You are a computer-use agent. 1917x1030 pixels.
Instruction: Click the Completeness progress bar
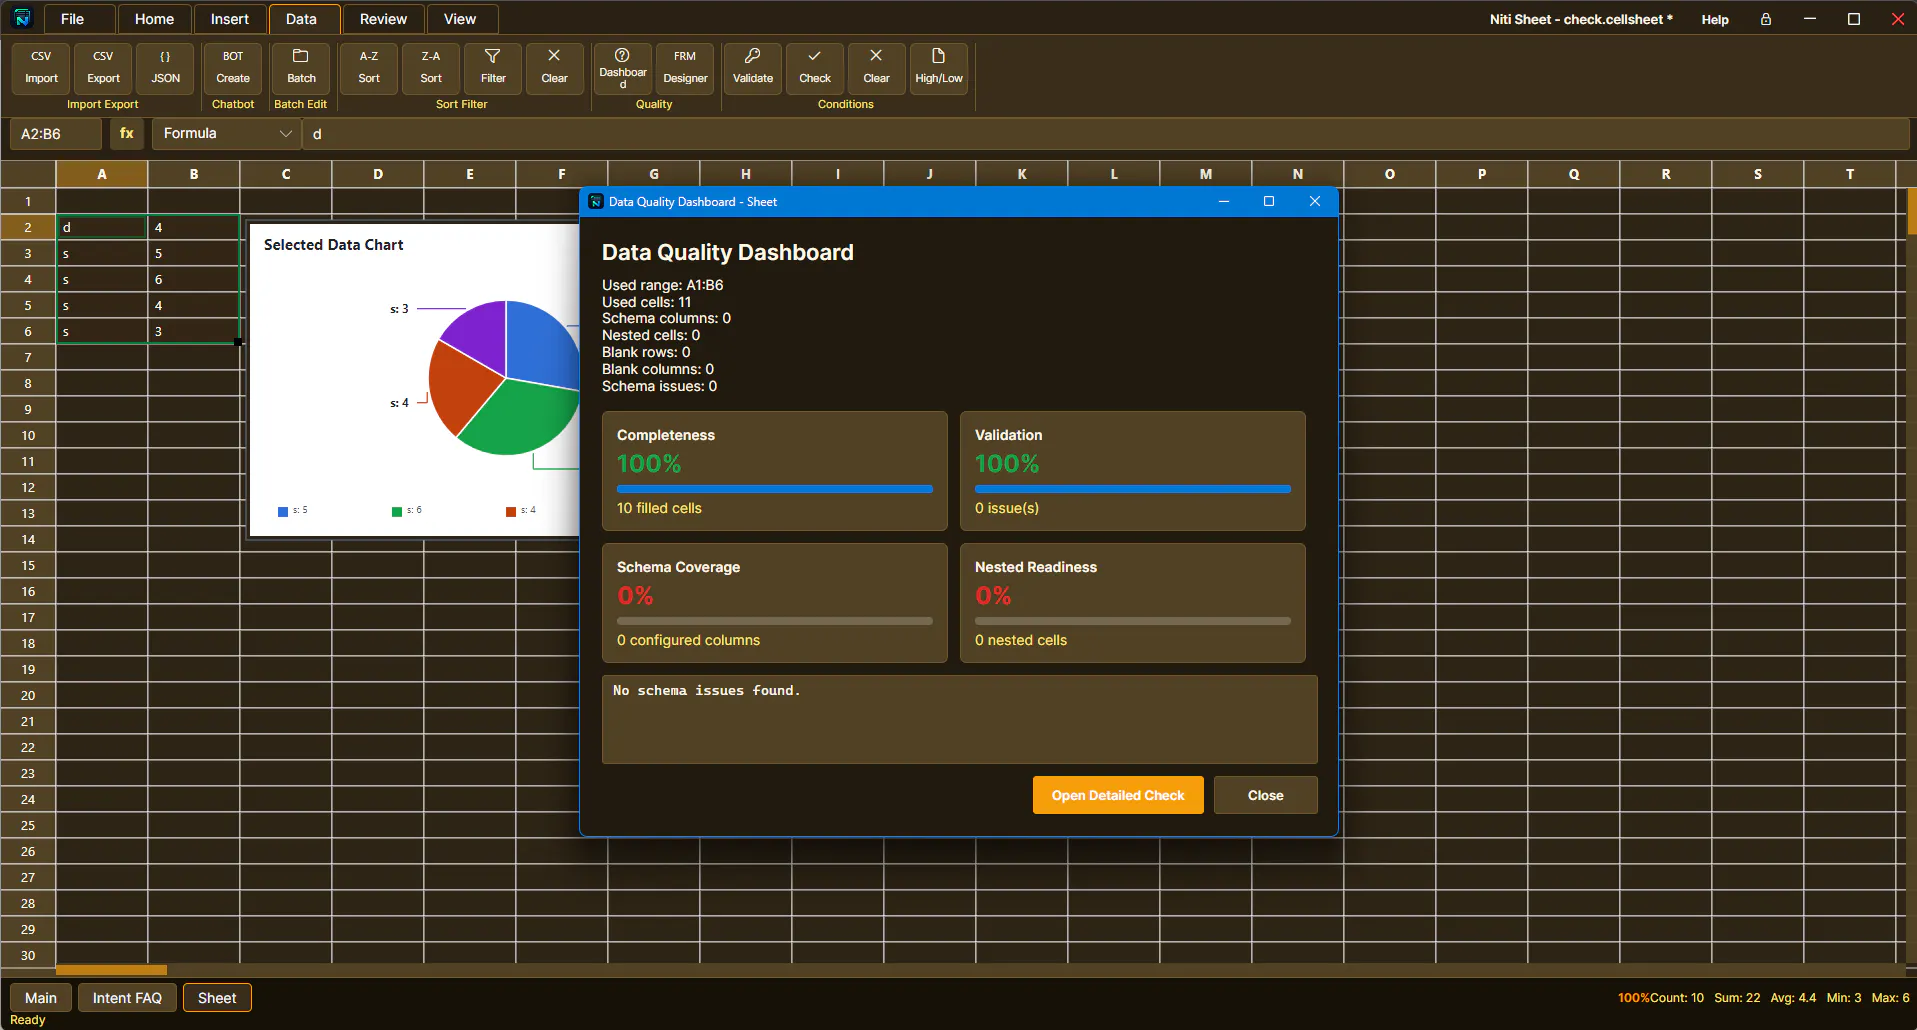(775, 489)
